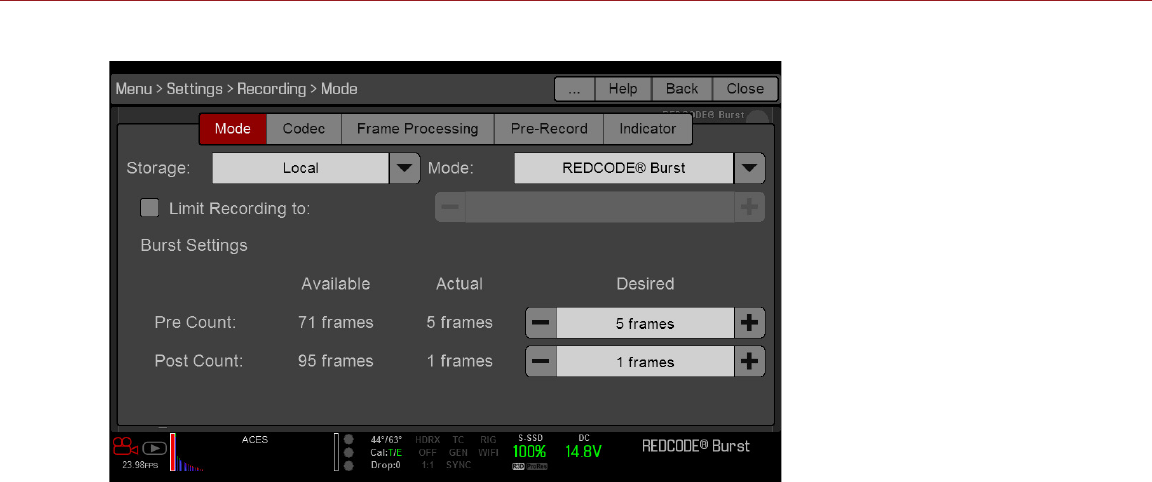Click the Pre Count actual 5 frames

coord(459,323)
